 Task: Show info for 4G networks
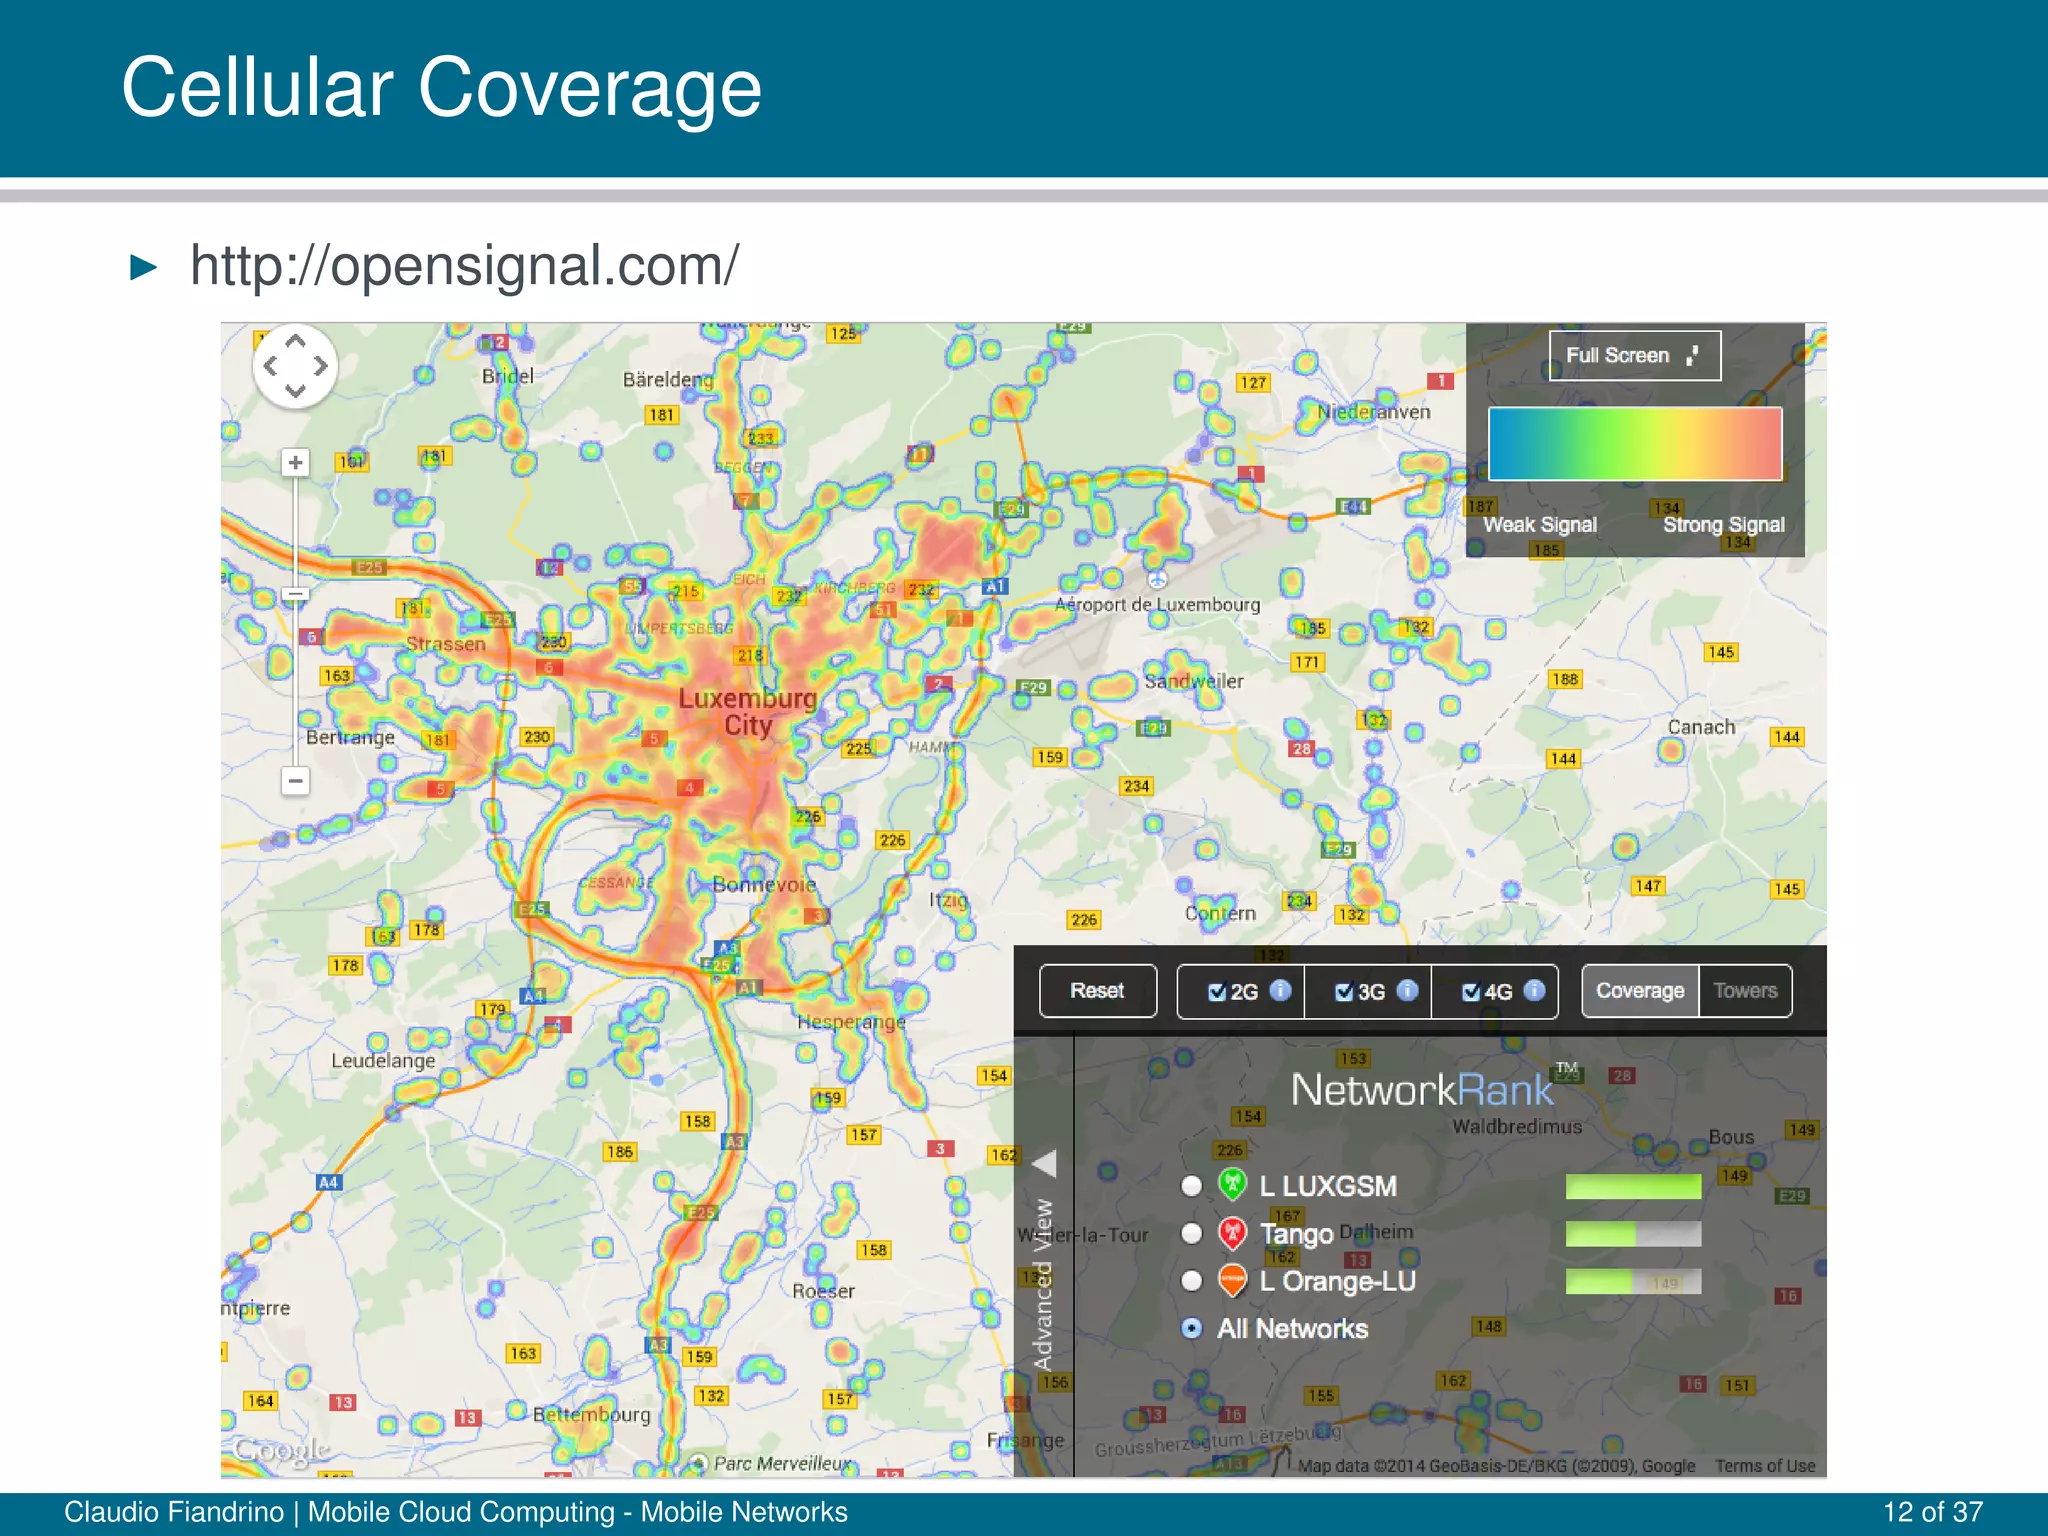pos(1534,990)
